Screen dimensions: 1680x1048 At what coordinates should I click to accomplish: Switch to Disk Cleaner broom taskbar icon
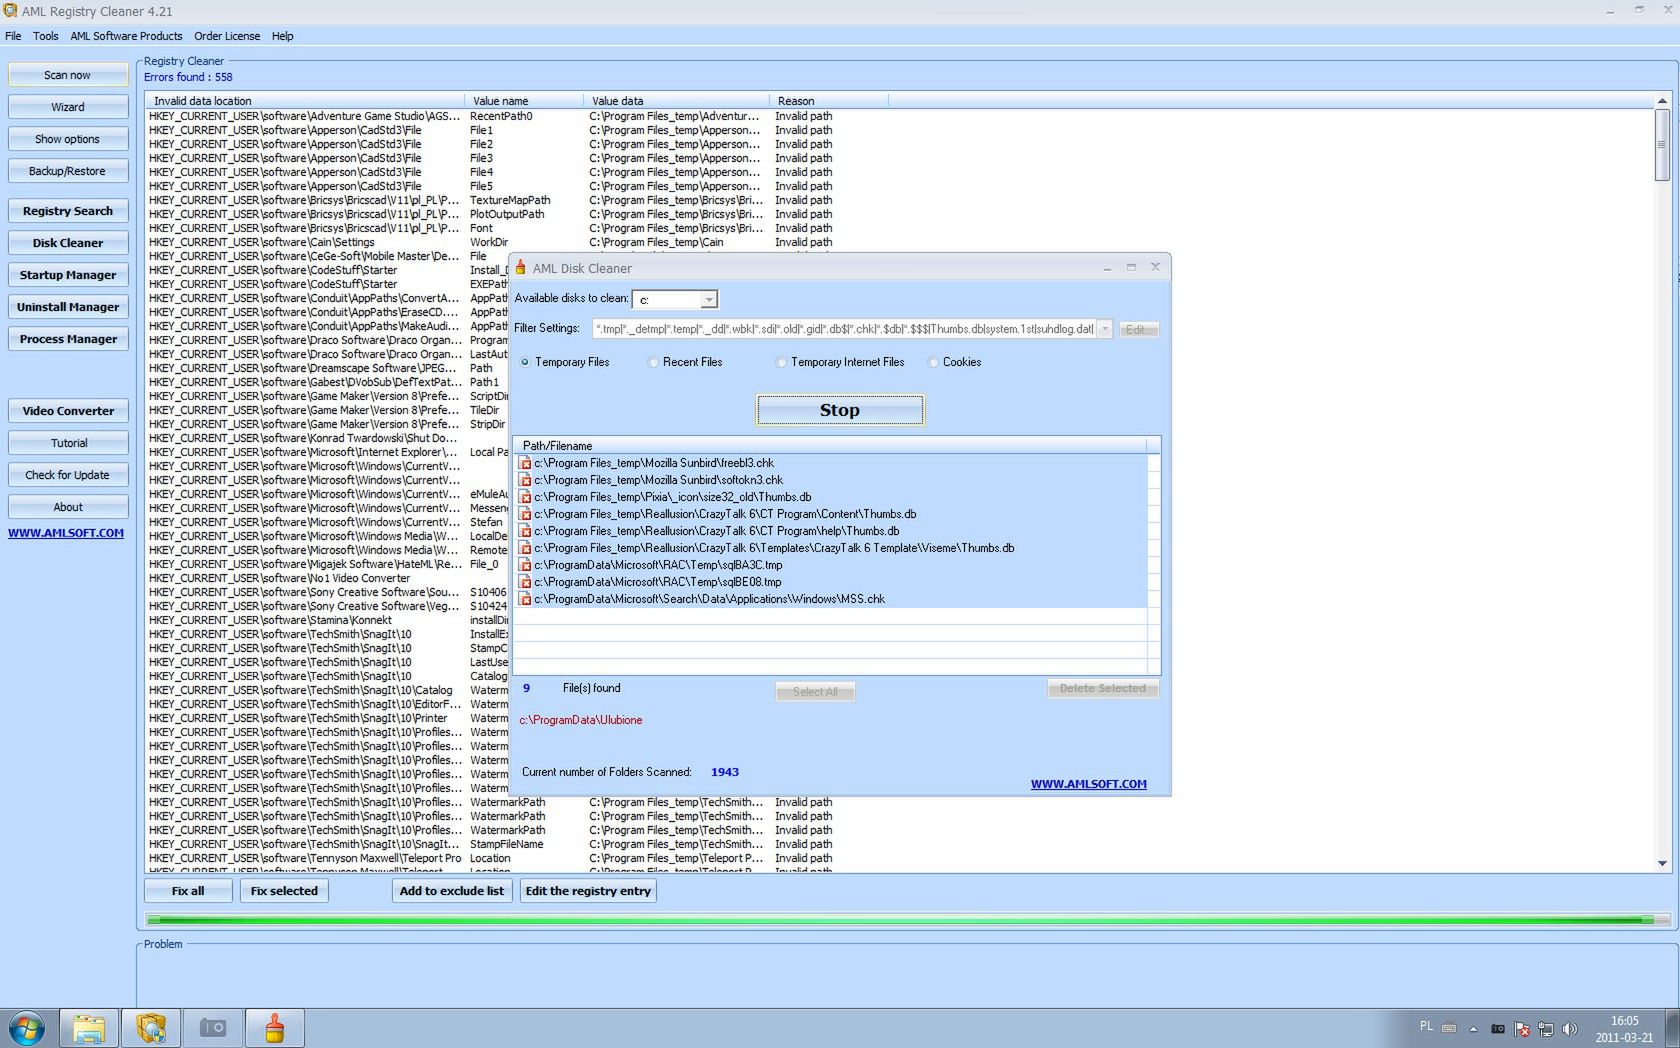pyautogui.click(x=275, y=1028)
